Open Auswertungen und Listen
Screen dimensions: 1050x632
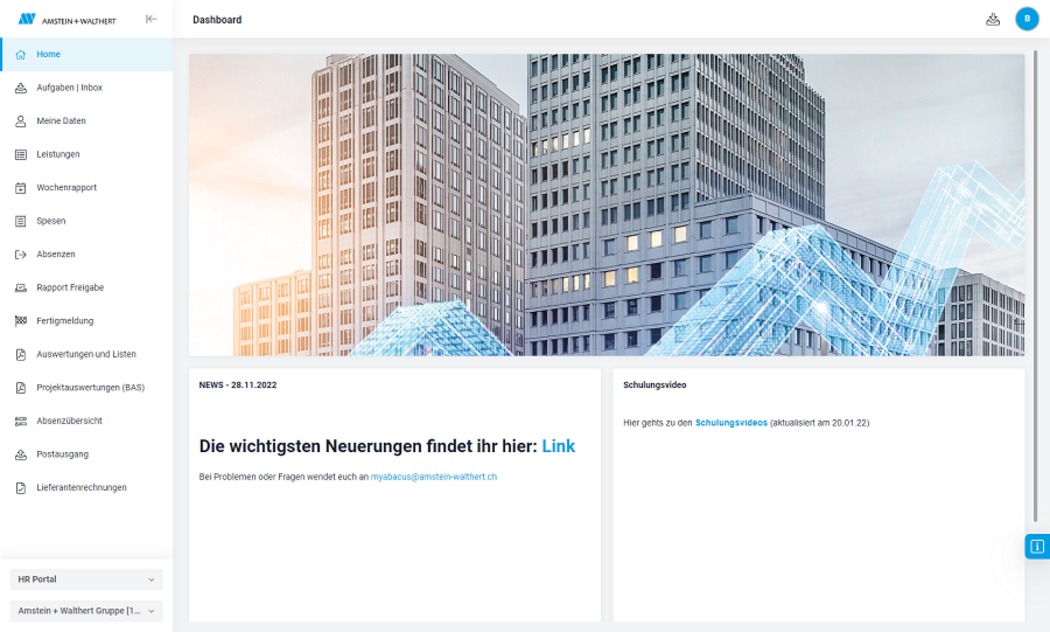click(86, 354)
